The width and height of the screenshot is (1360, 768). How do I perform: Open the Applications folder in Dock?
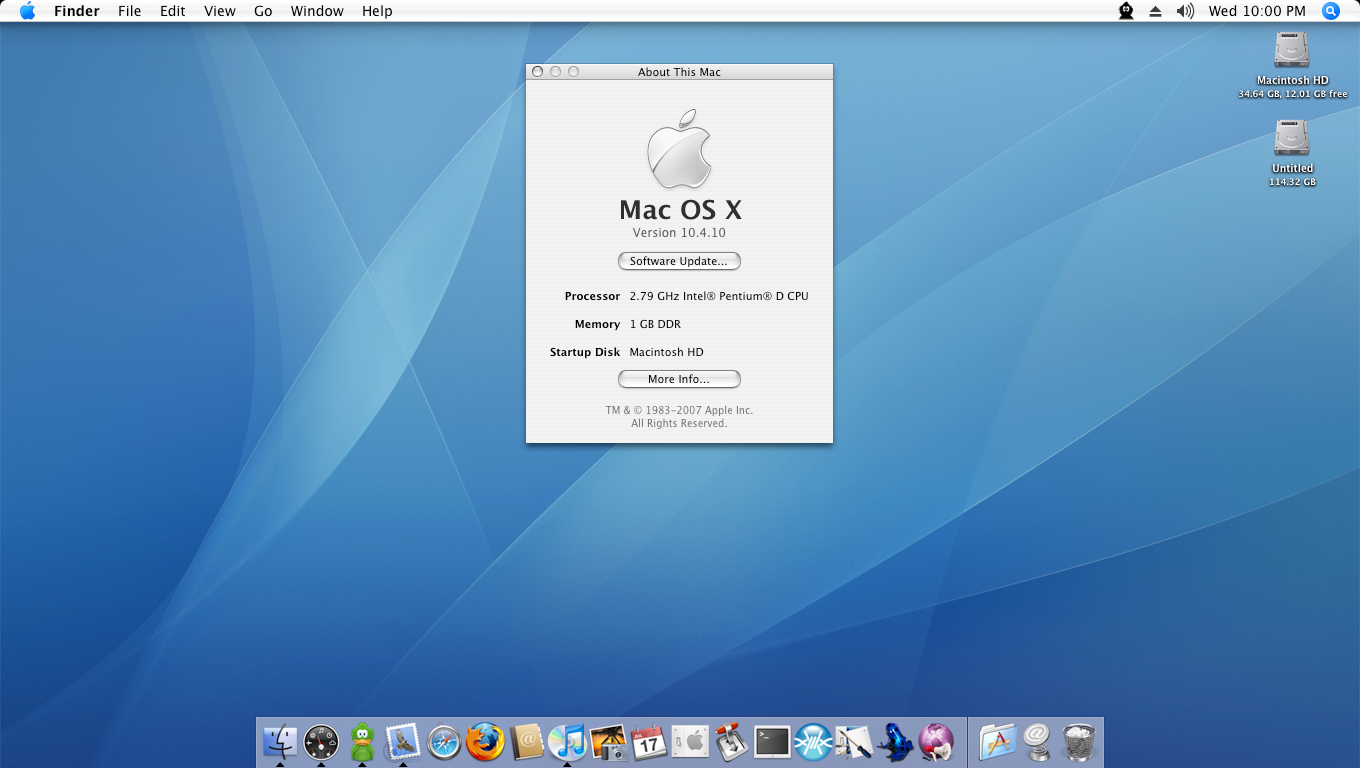[997, 742]
